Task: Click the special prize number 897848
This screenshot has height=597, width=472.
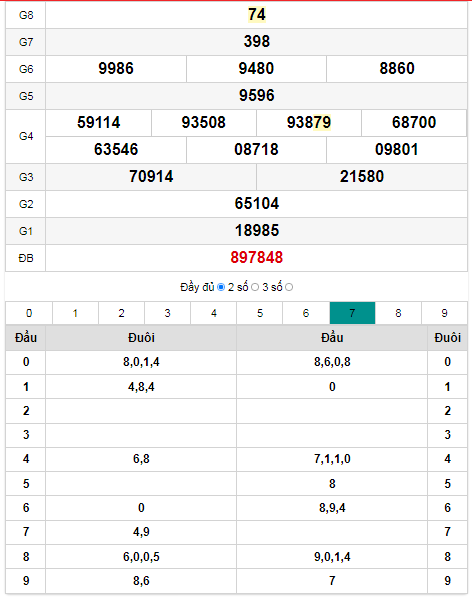Action: (257, 257)
